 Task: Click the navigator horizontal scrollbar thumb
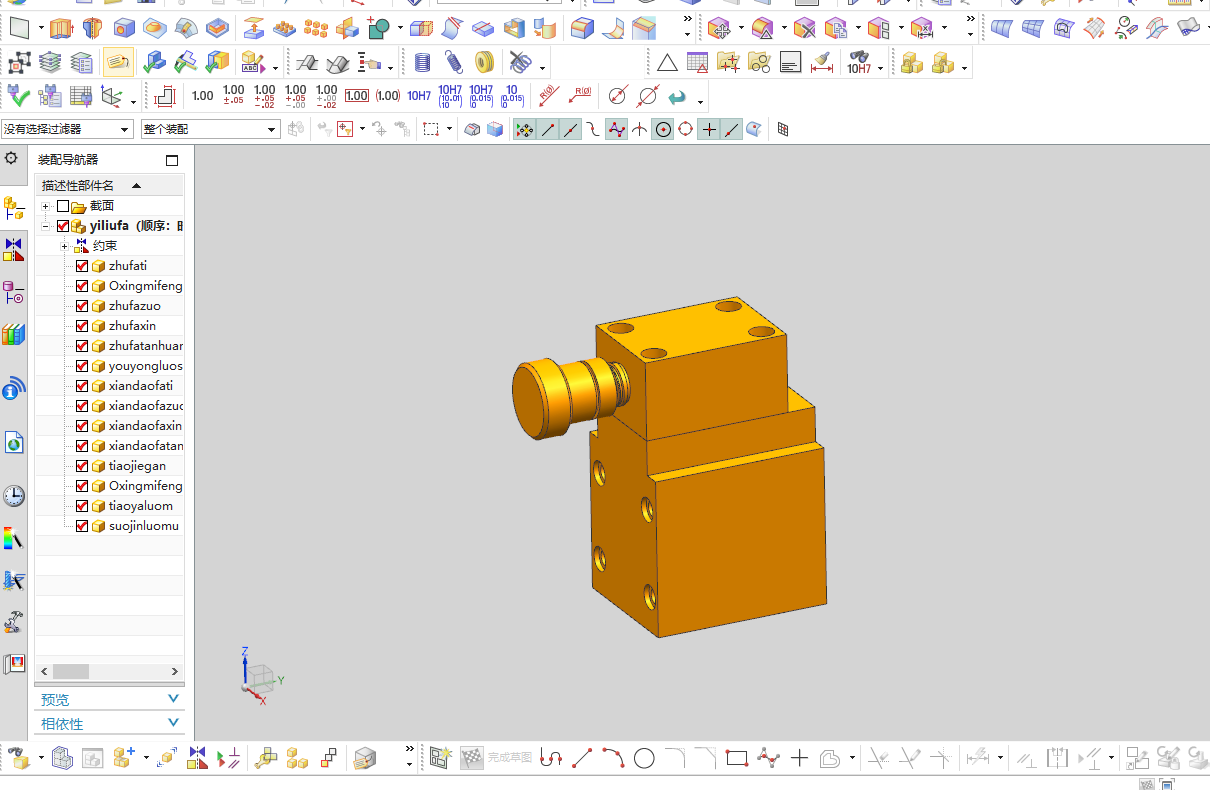[x=71, y=672]
